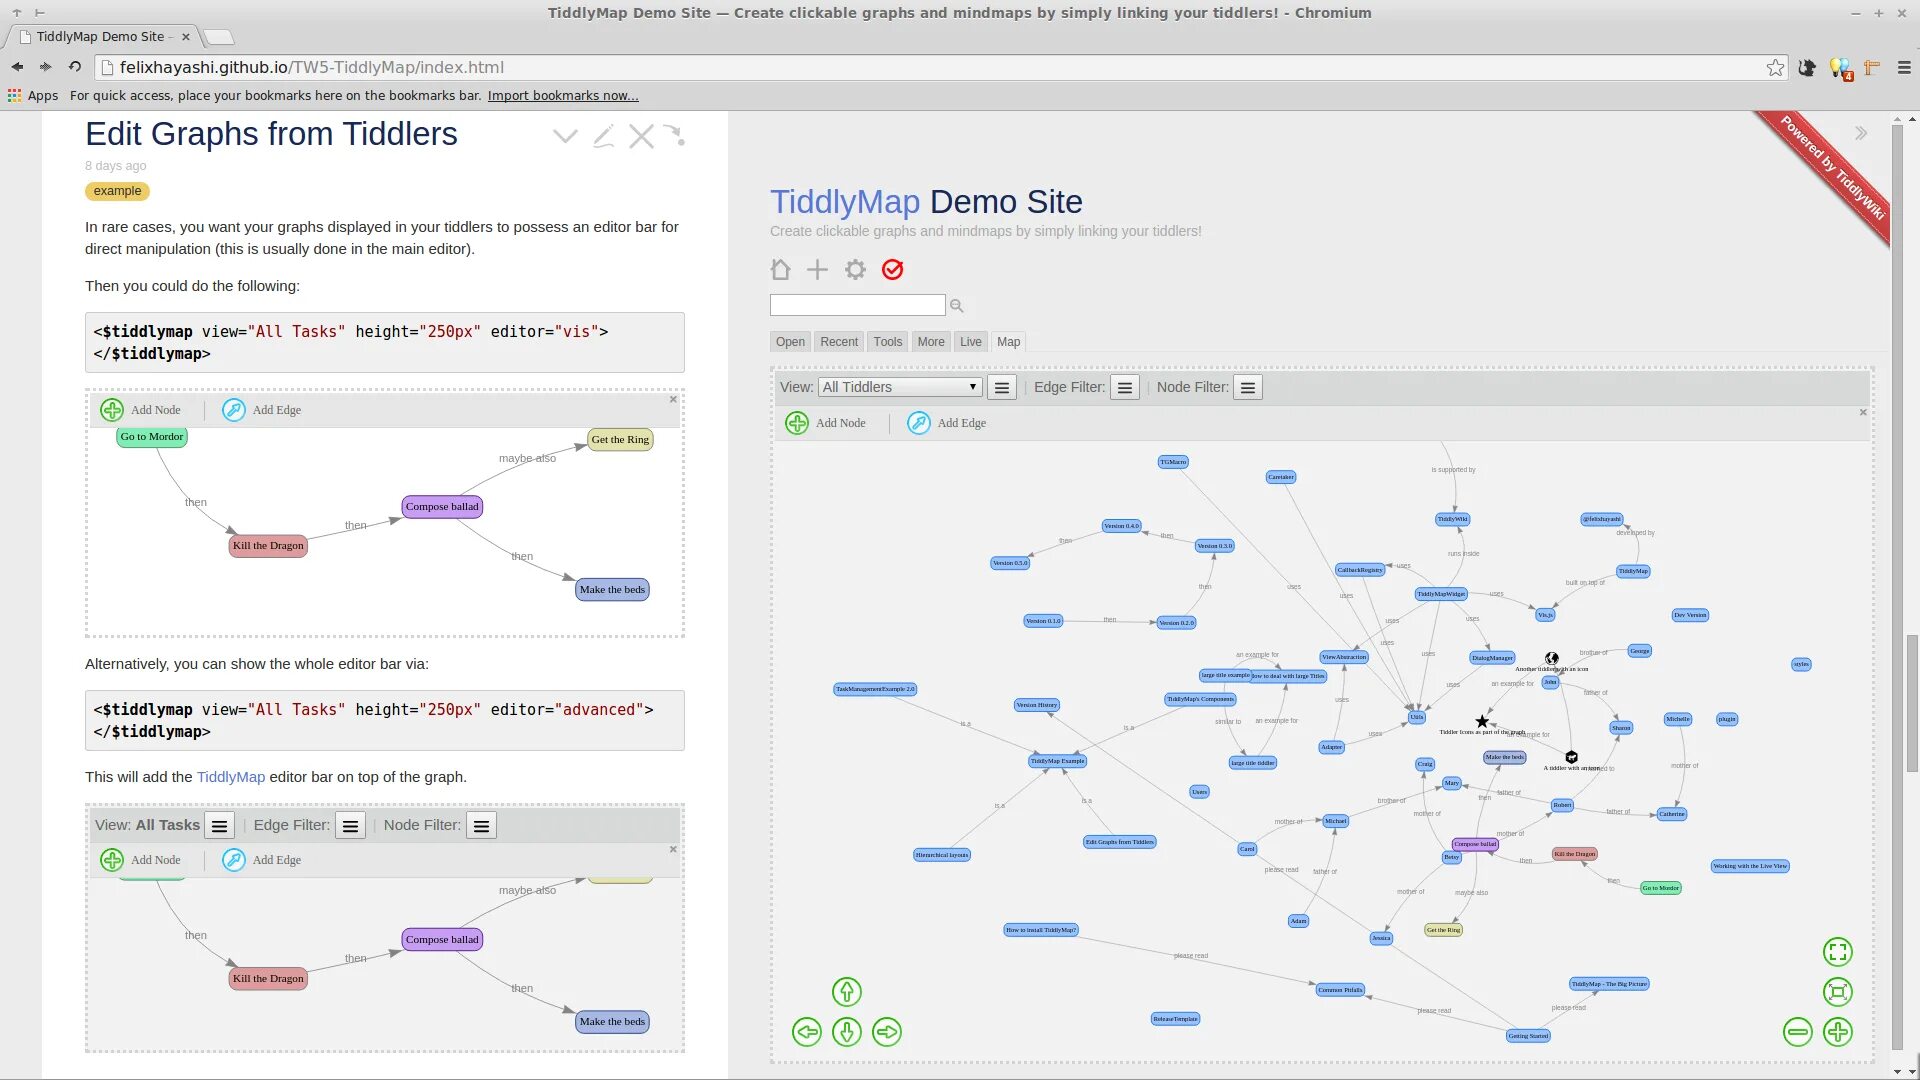1920x1080 pixels.
Task: Click the Open button in navigation bar
Action: coord(790,342)
